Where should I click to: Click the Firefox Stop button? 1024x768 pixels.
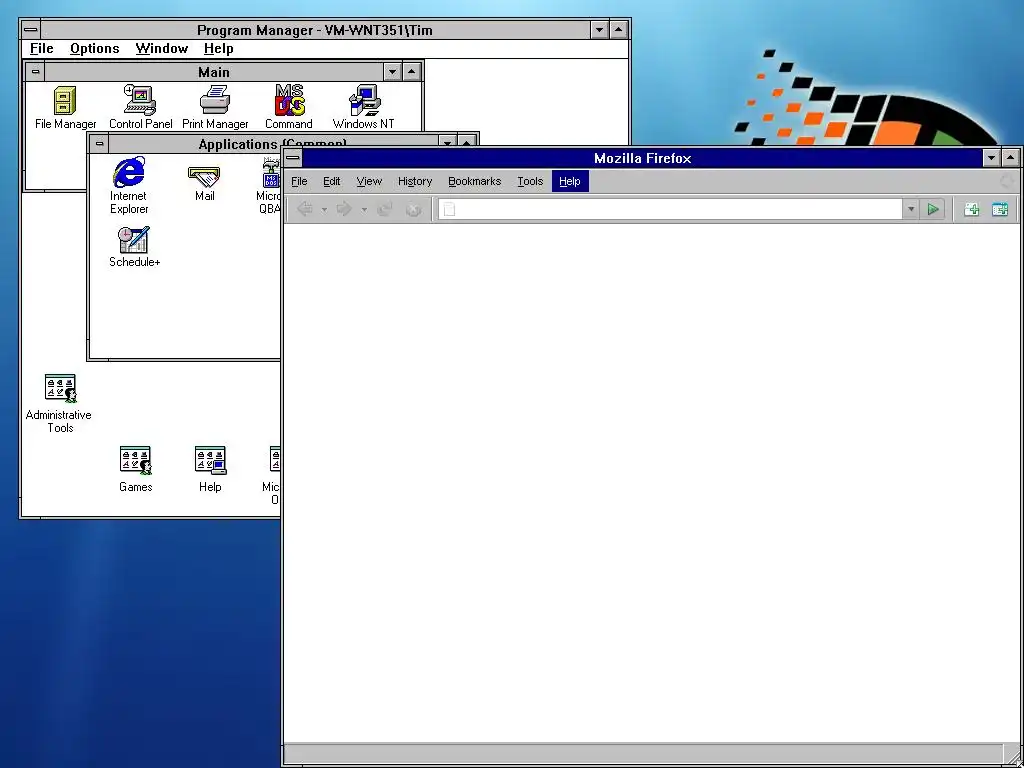pyautogui.click(x=413, y=209)
